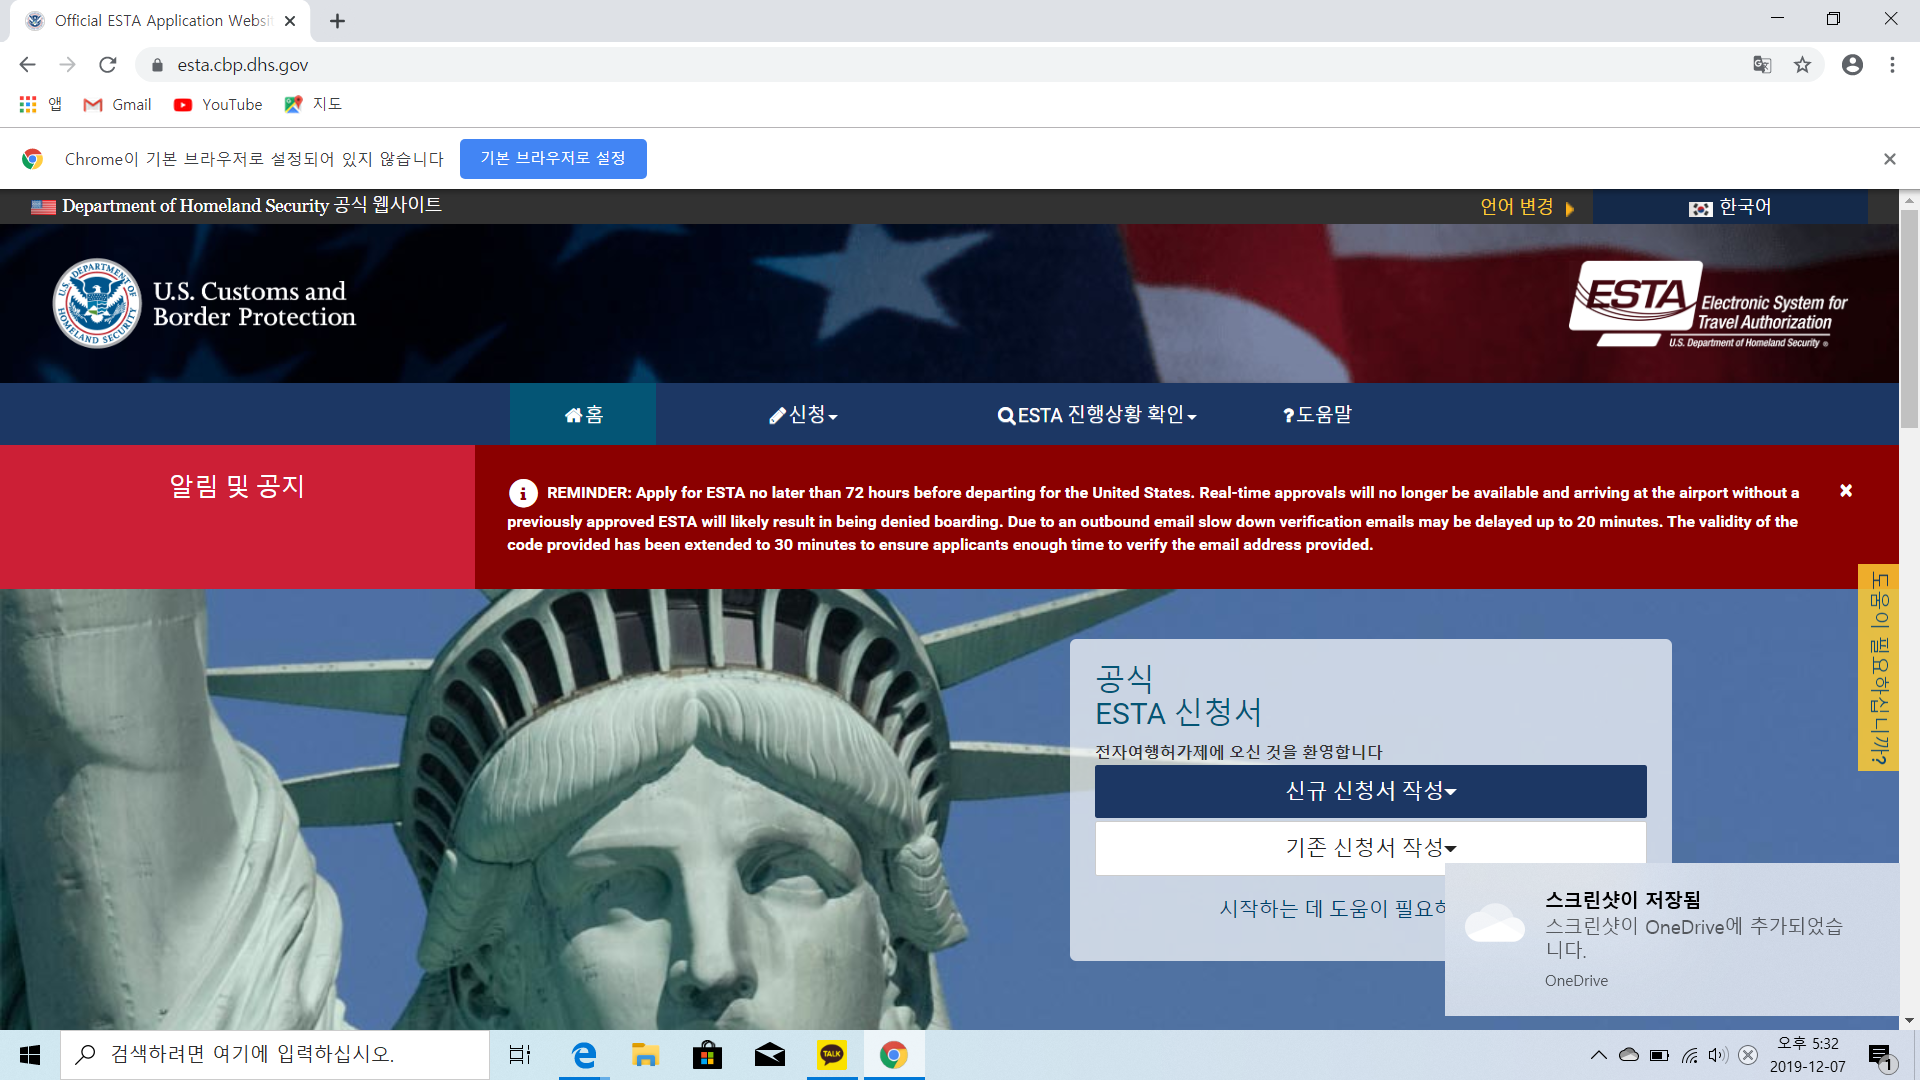Screen dimensions: 1920x1080
Task: Bookmark this page with the star icon
Action: [1802, 65]
